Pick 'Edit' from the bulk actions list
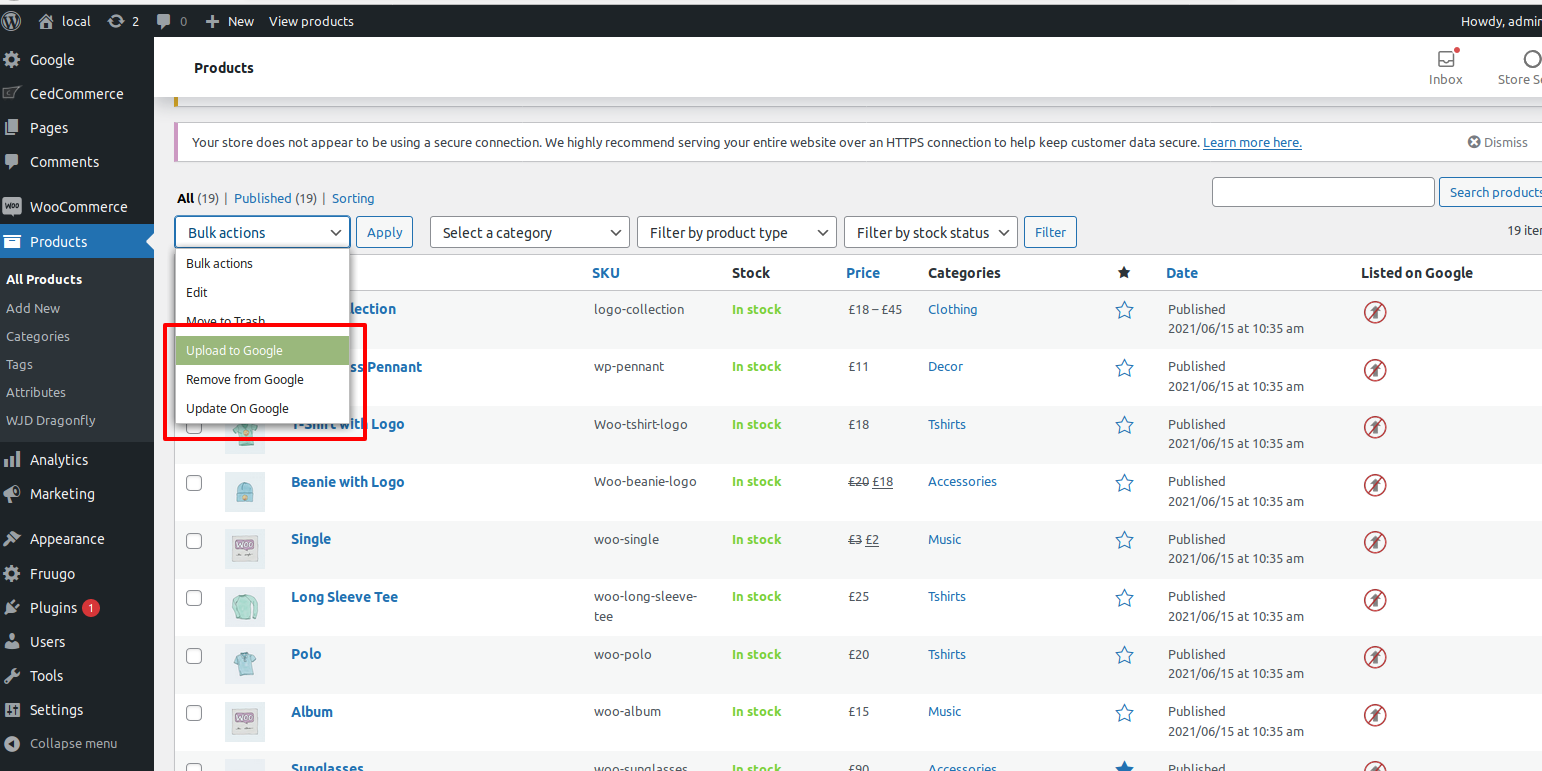The height and width of the screenshot is (771, 1542). tap(262, 293)
